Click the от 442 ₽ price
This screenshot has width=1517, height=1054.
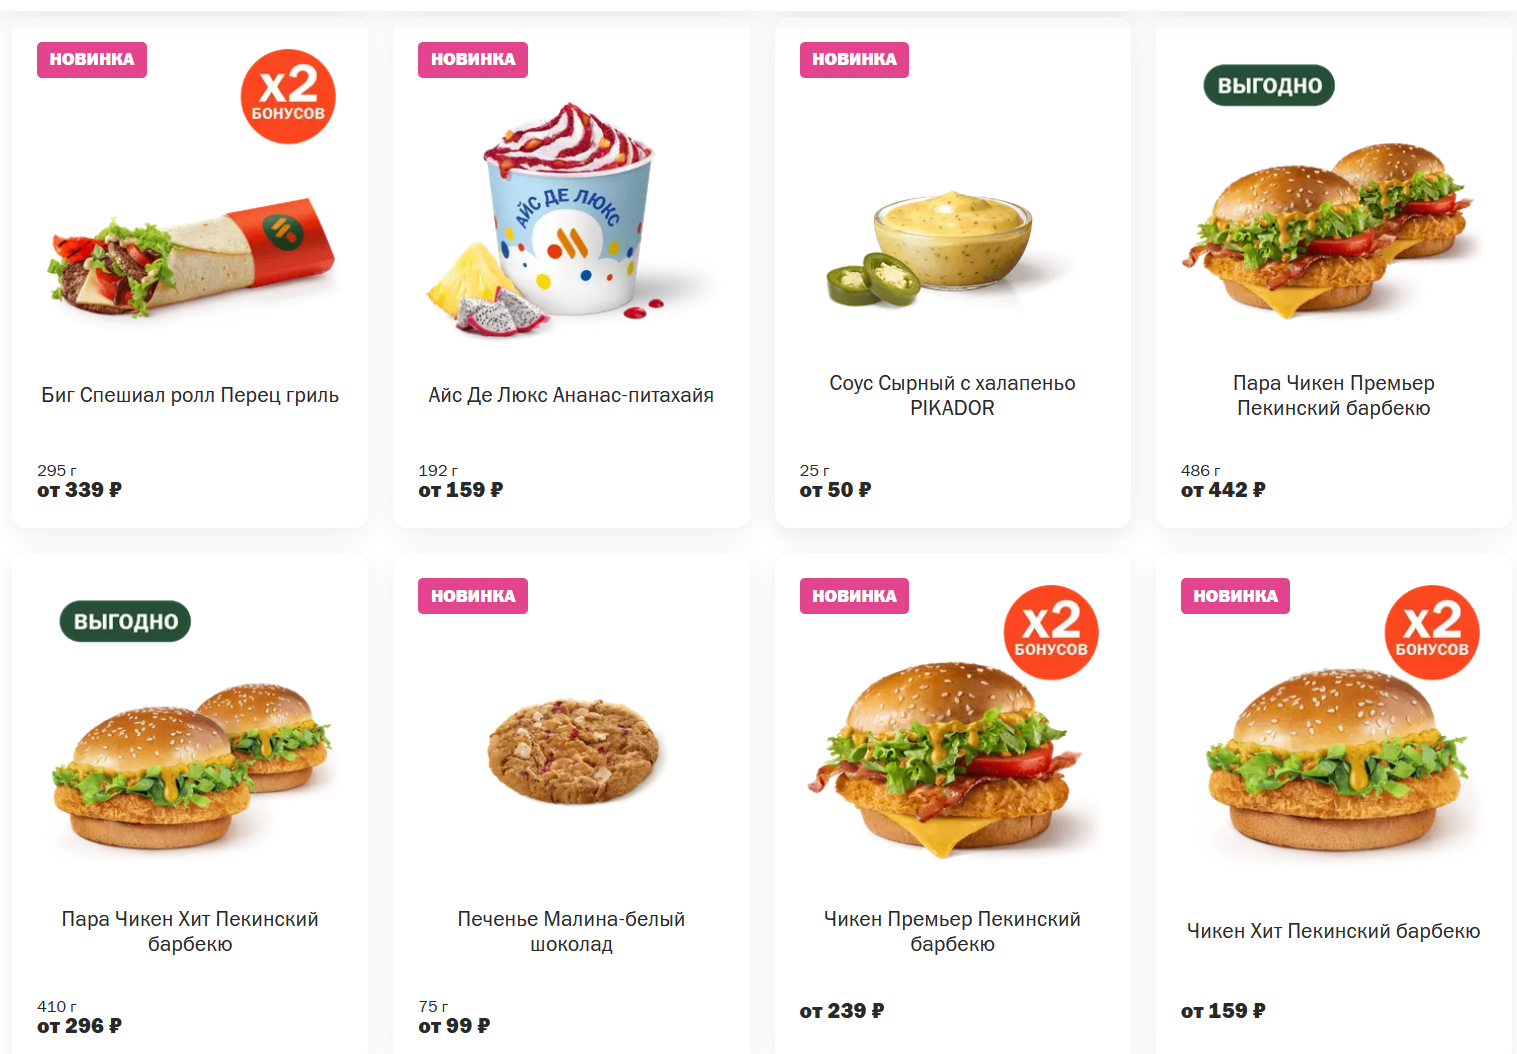click(1223, 490)
